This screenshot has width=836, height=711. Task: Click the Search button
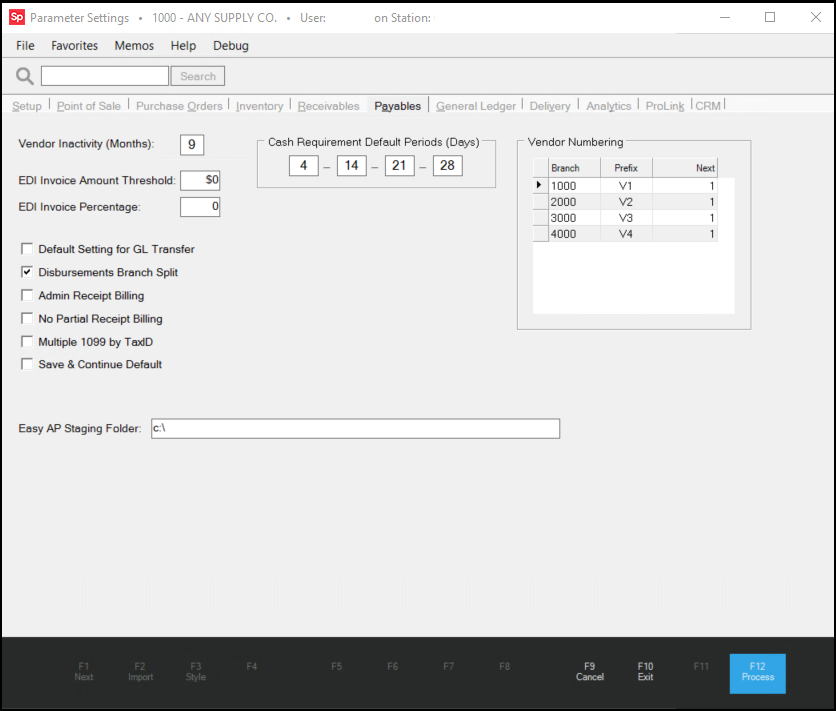(x=198, y=76)
